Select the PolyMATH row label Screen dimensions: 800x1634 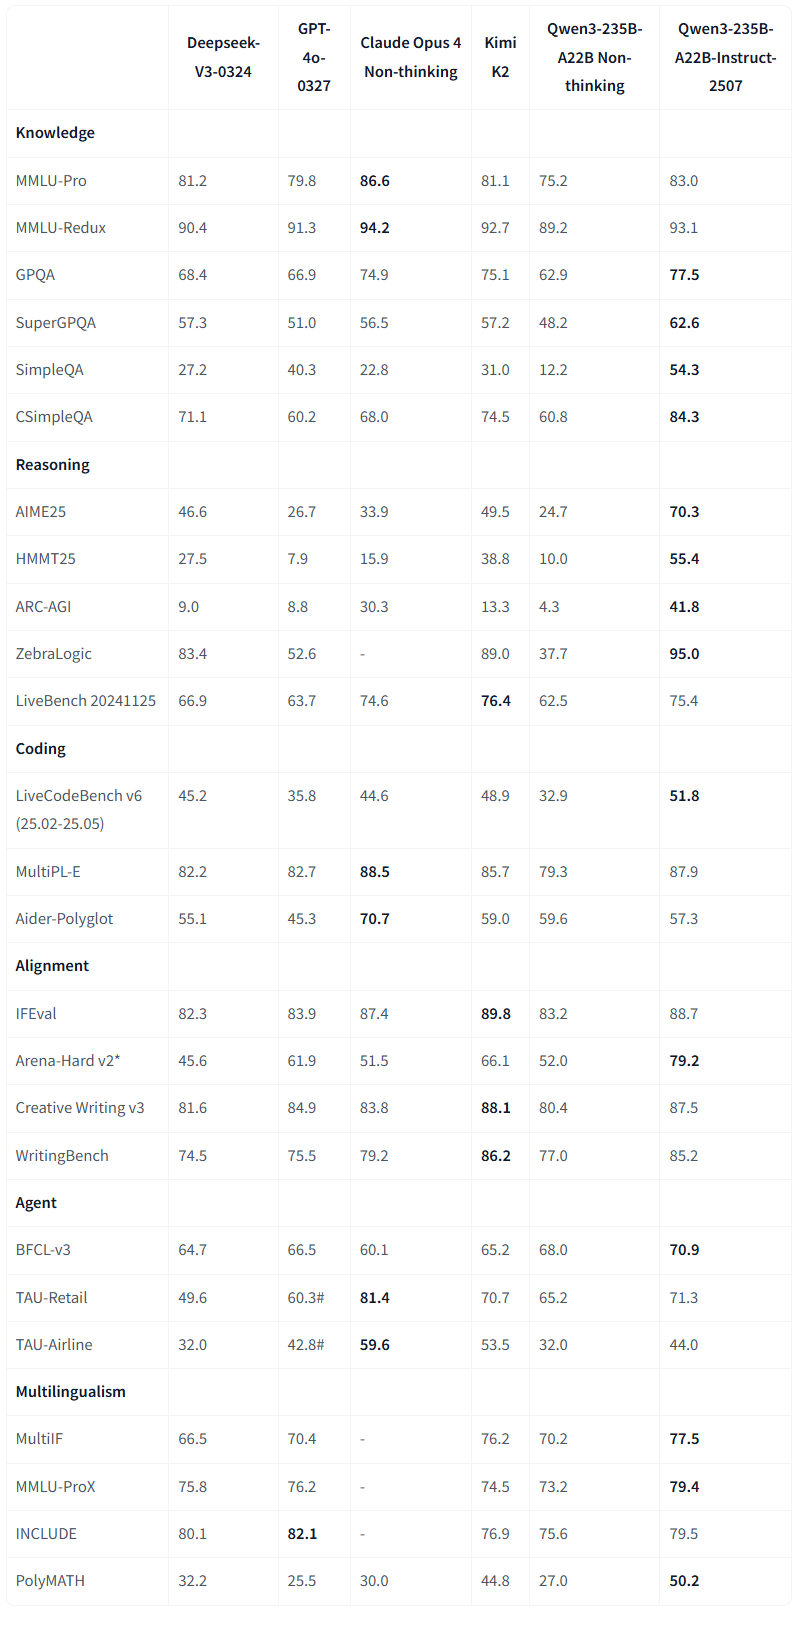(x=50, y=1581)
